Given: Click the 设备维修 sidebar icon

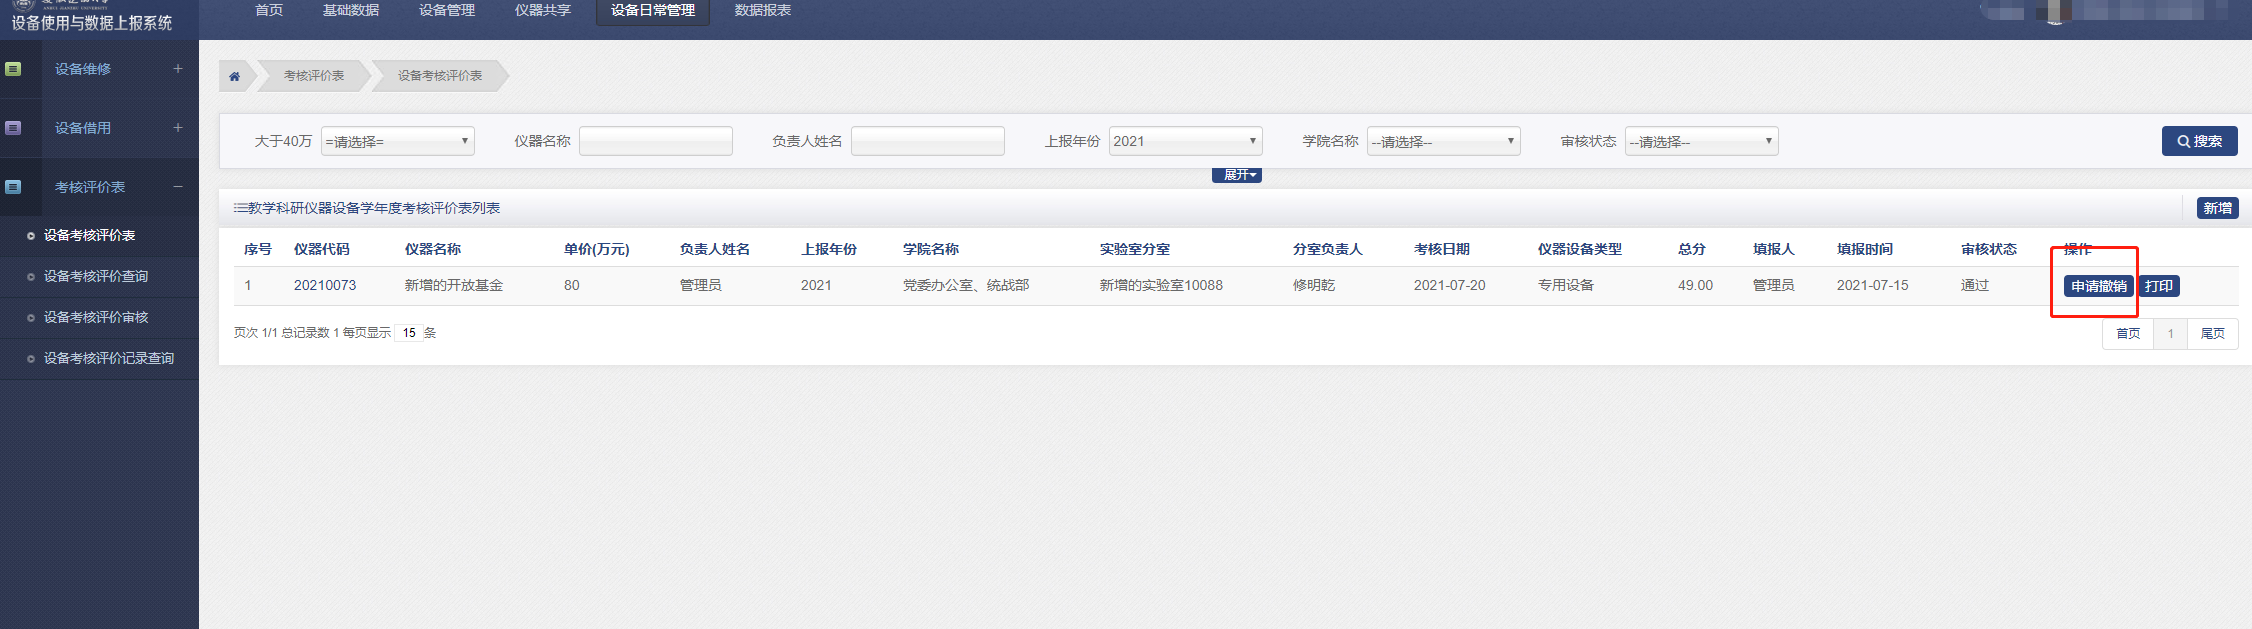Looking at the screenshot, I should [13, 69].
